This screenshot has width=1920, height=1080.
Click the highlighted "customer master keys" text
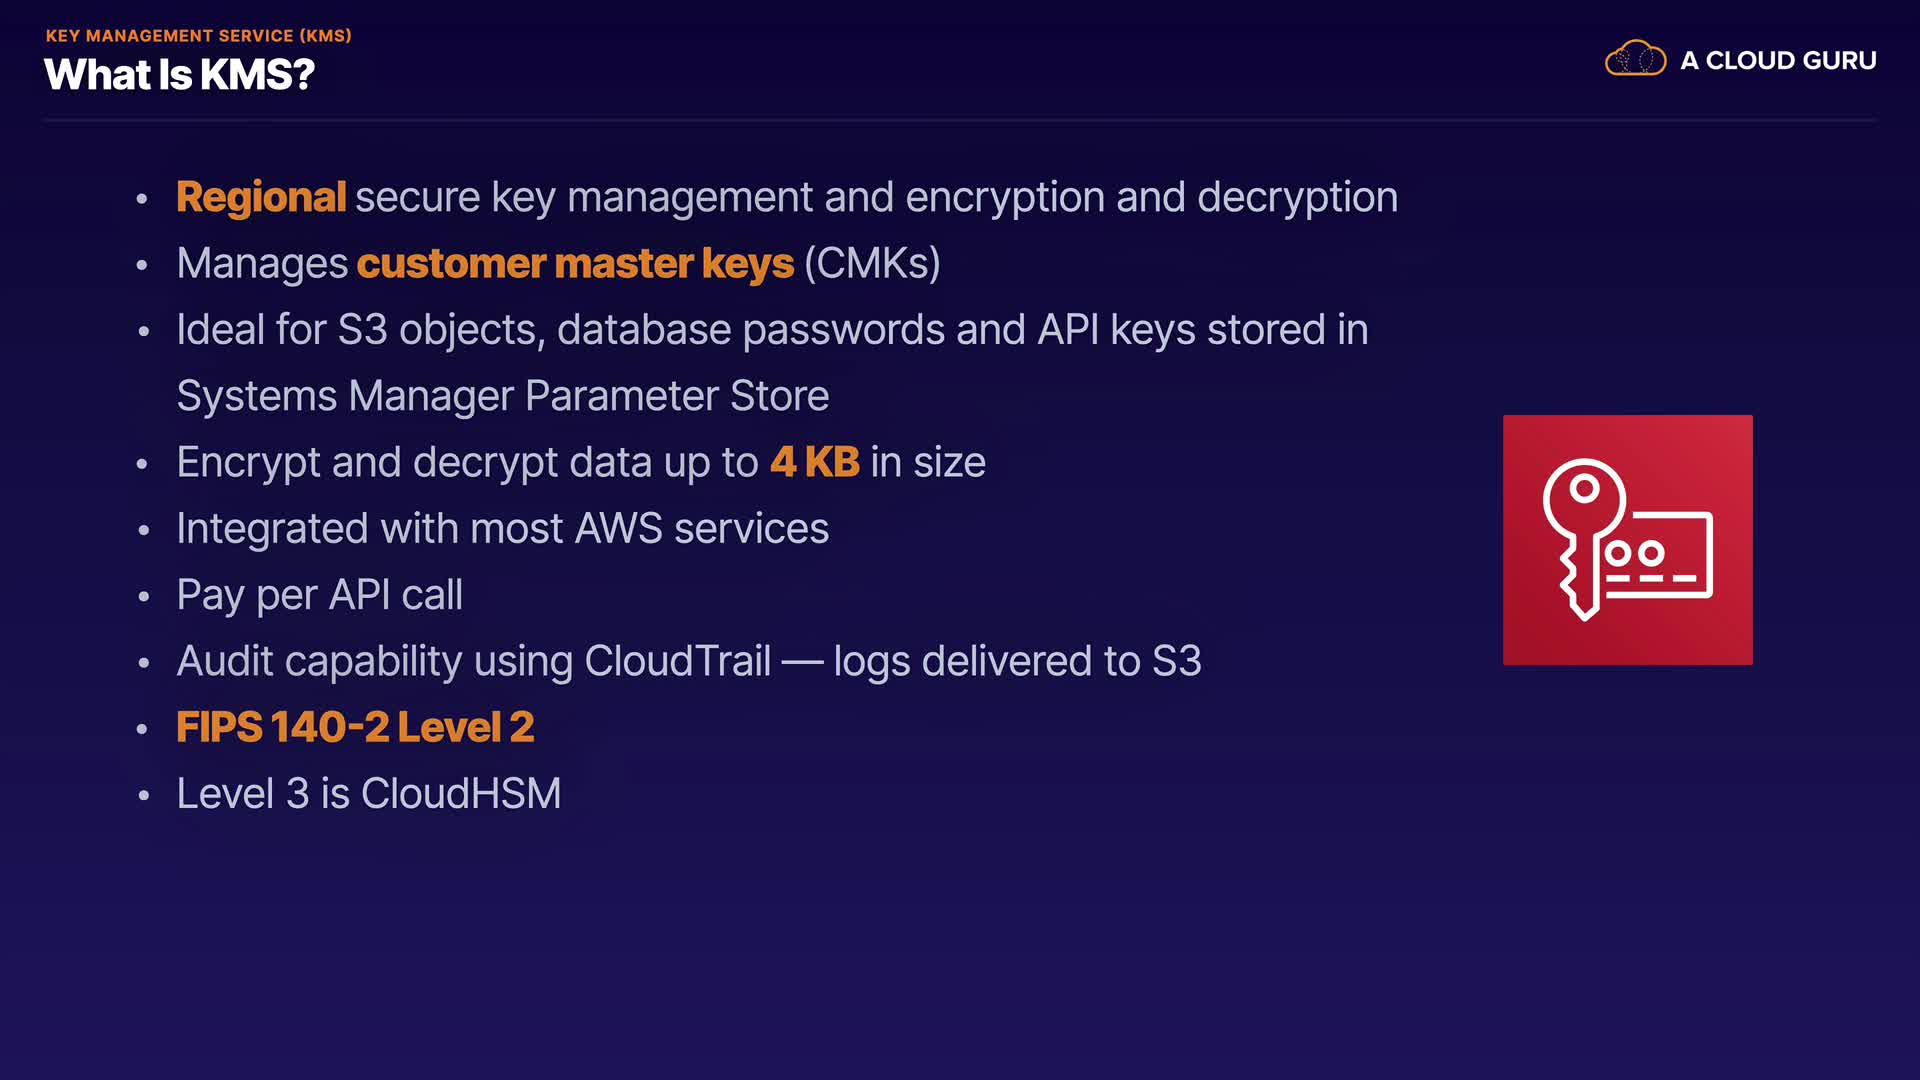point(575,264)
